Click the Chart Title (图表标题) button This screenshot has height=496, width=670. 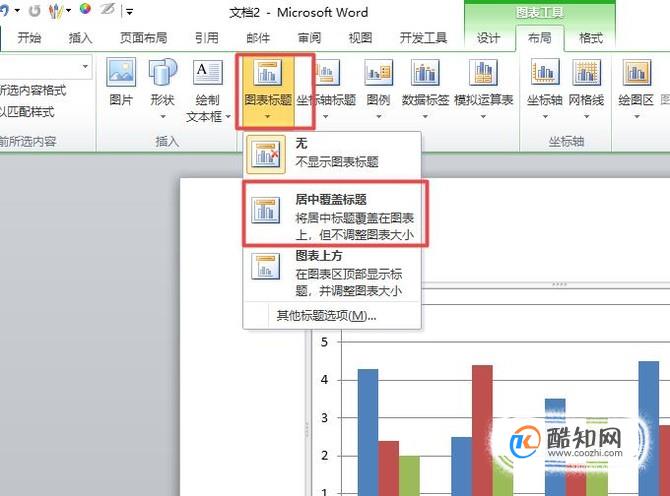pos(268,91)
